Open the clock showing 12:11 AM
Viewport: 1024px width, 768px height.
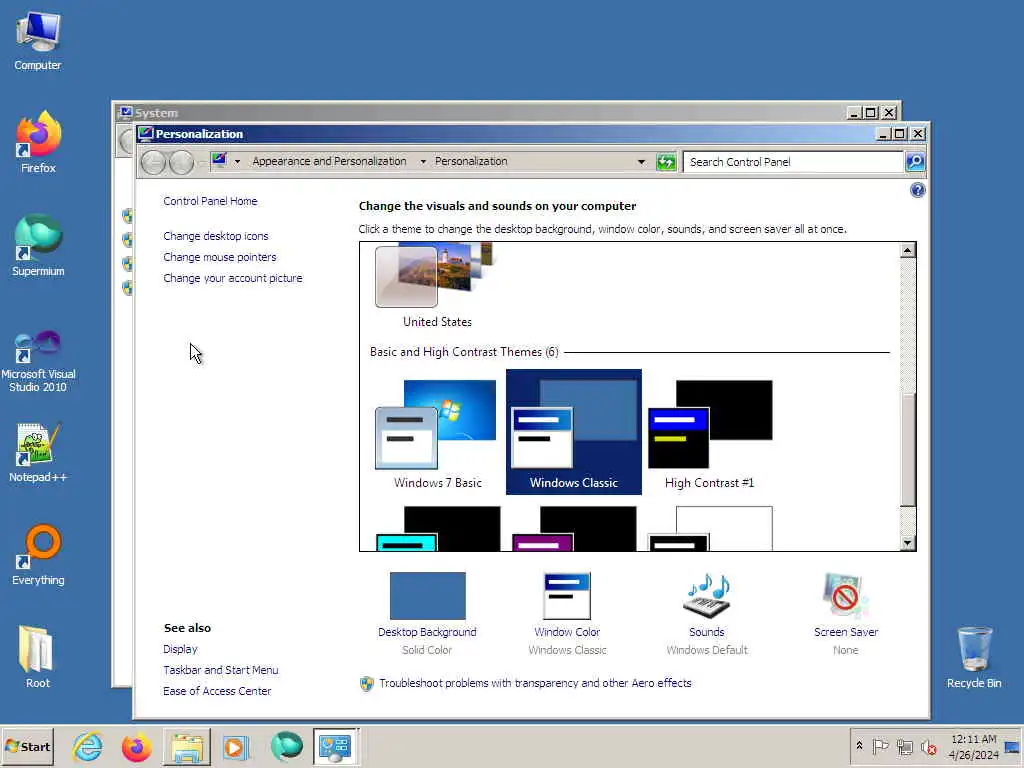(x=974, y=746)
